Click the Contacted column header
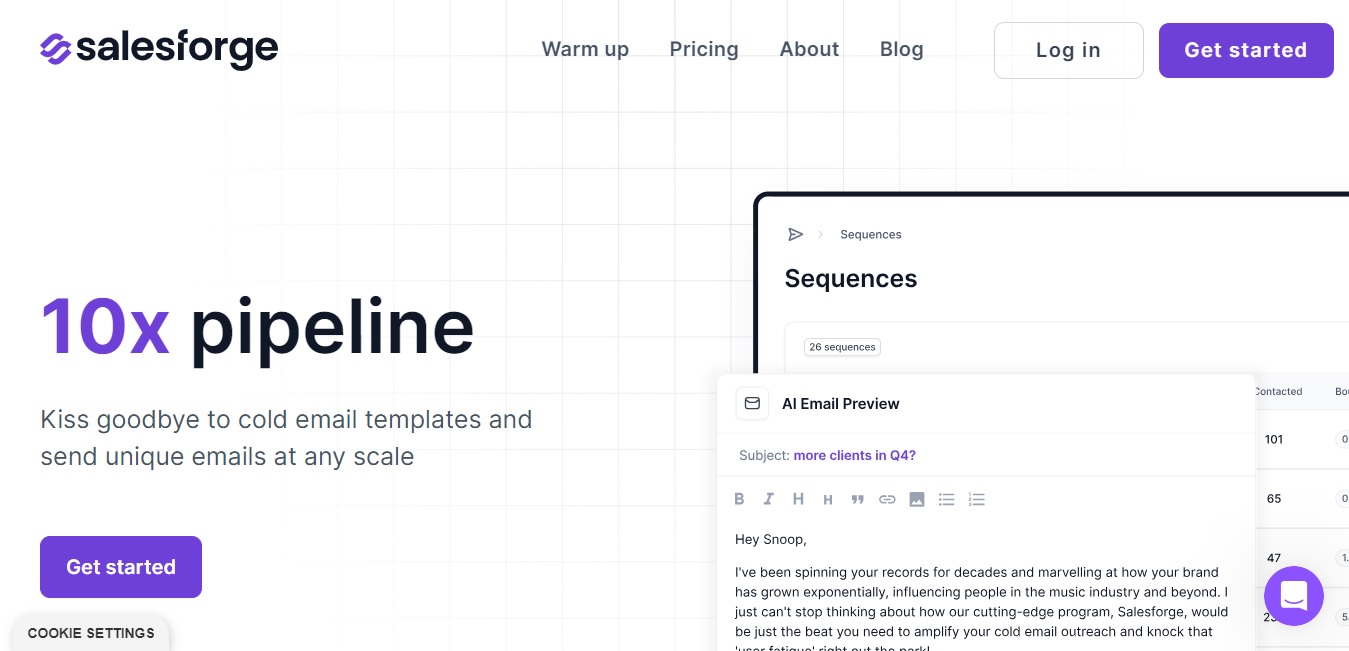This screenshot has height=651, width=1349. (1278, 391)
